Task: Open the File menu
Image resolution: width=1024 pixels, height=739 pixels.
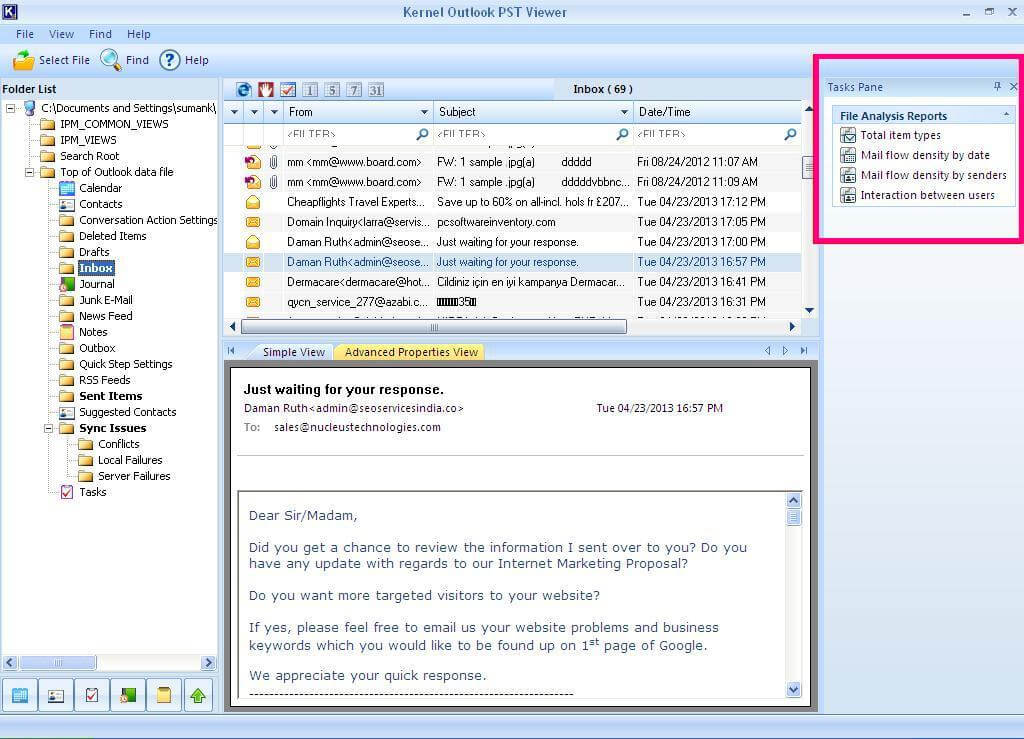Action: [25, 34]
